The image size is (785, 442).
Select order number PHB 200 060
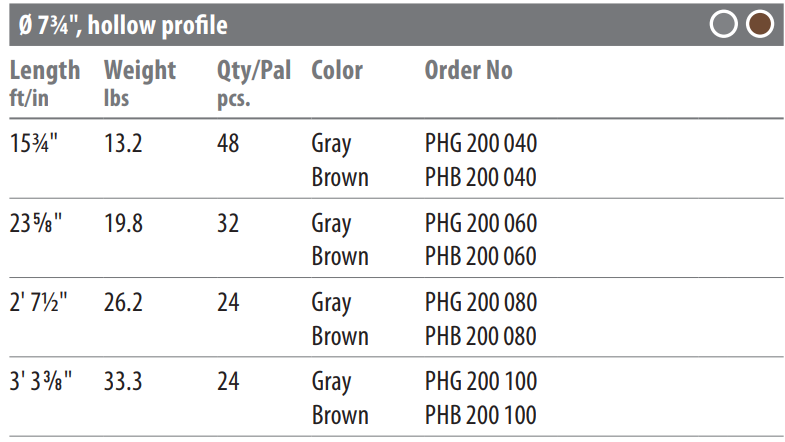[481, 256]
